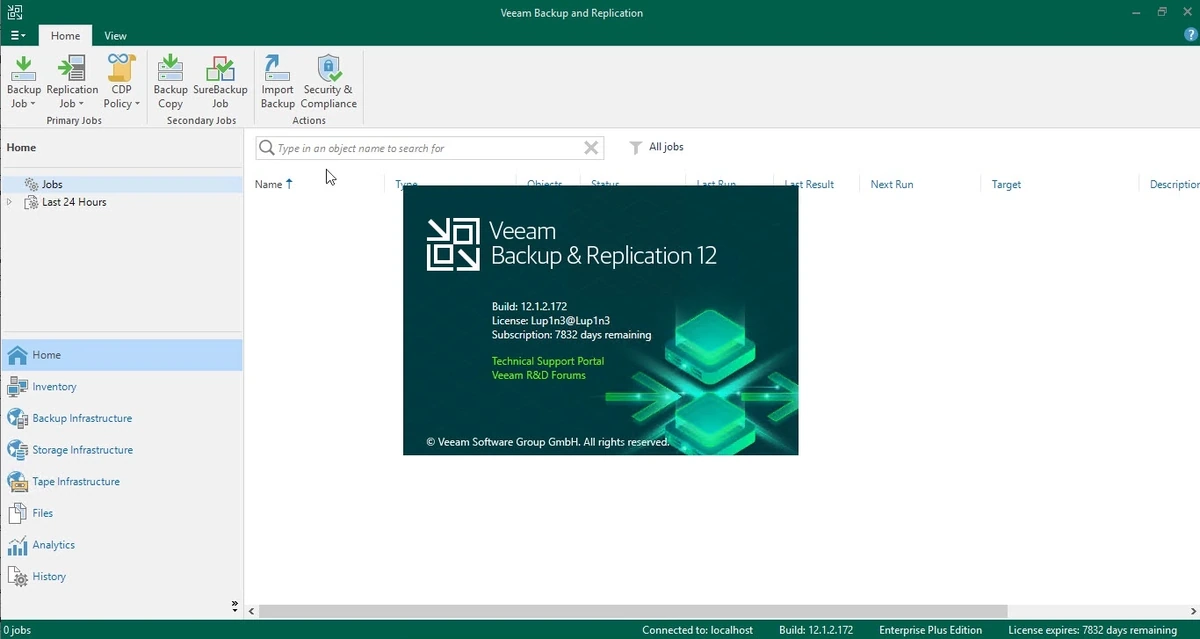Open the Veeam R&D Forums link

pos(539,375)
